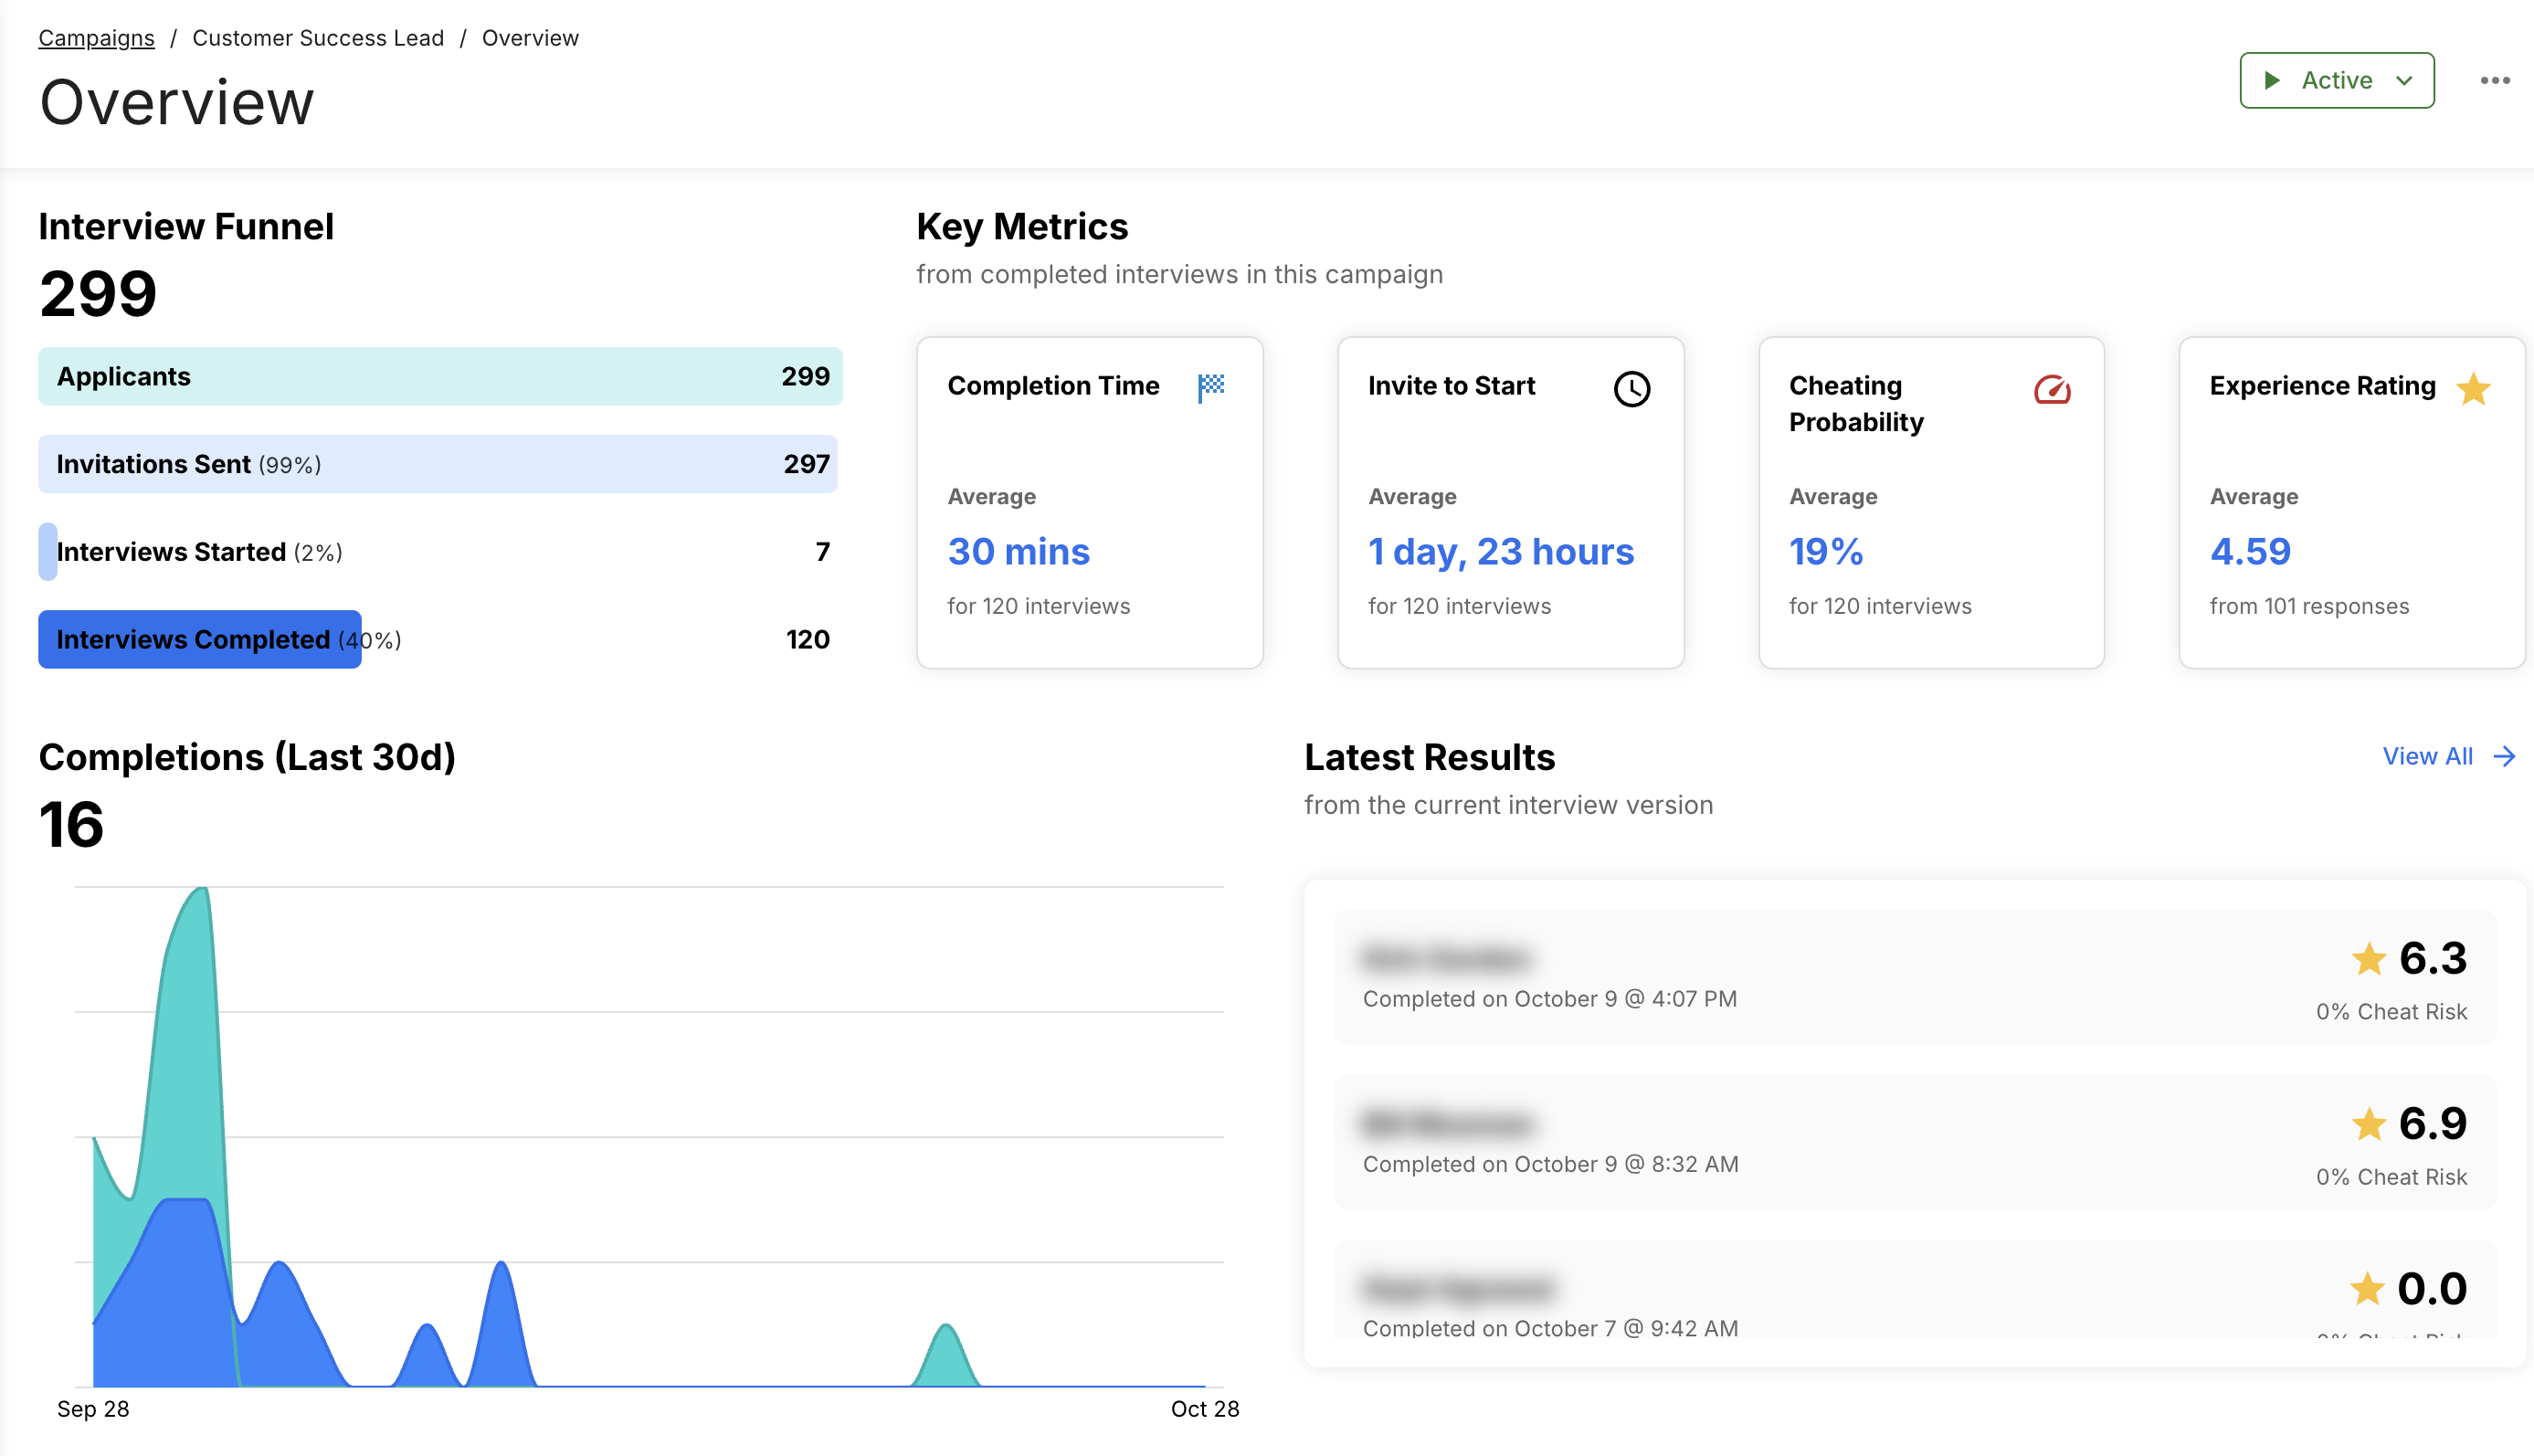
Task: Click the red gauge icon on Cheating Probability
Action: click(2052, 389)
